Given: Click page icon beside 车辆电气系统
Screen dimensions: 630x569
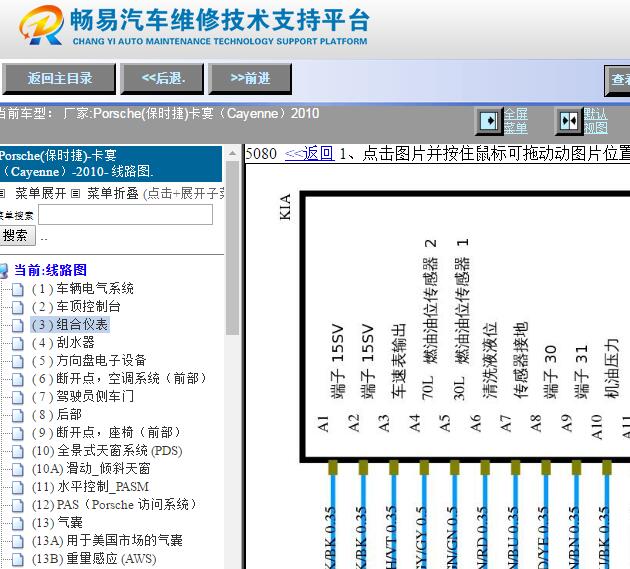Looking at the screenshot, I should pyautogui.click(x=17, y=289).
